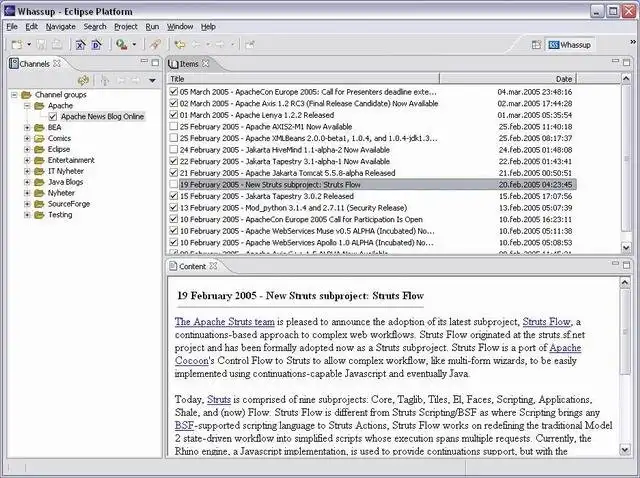Click the External Tools run icon

(x=121, y=44)
